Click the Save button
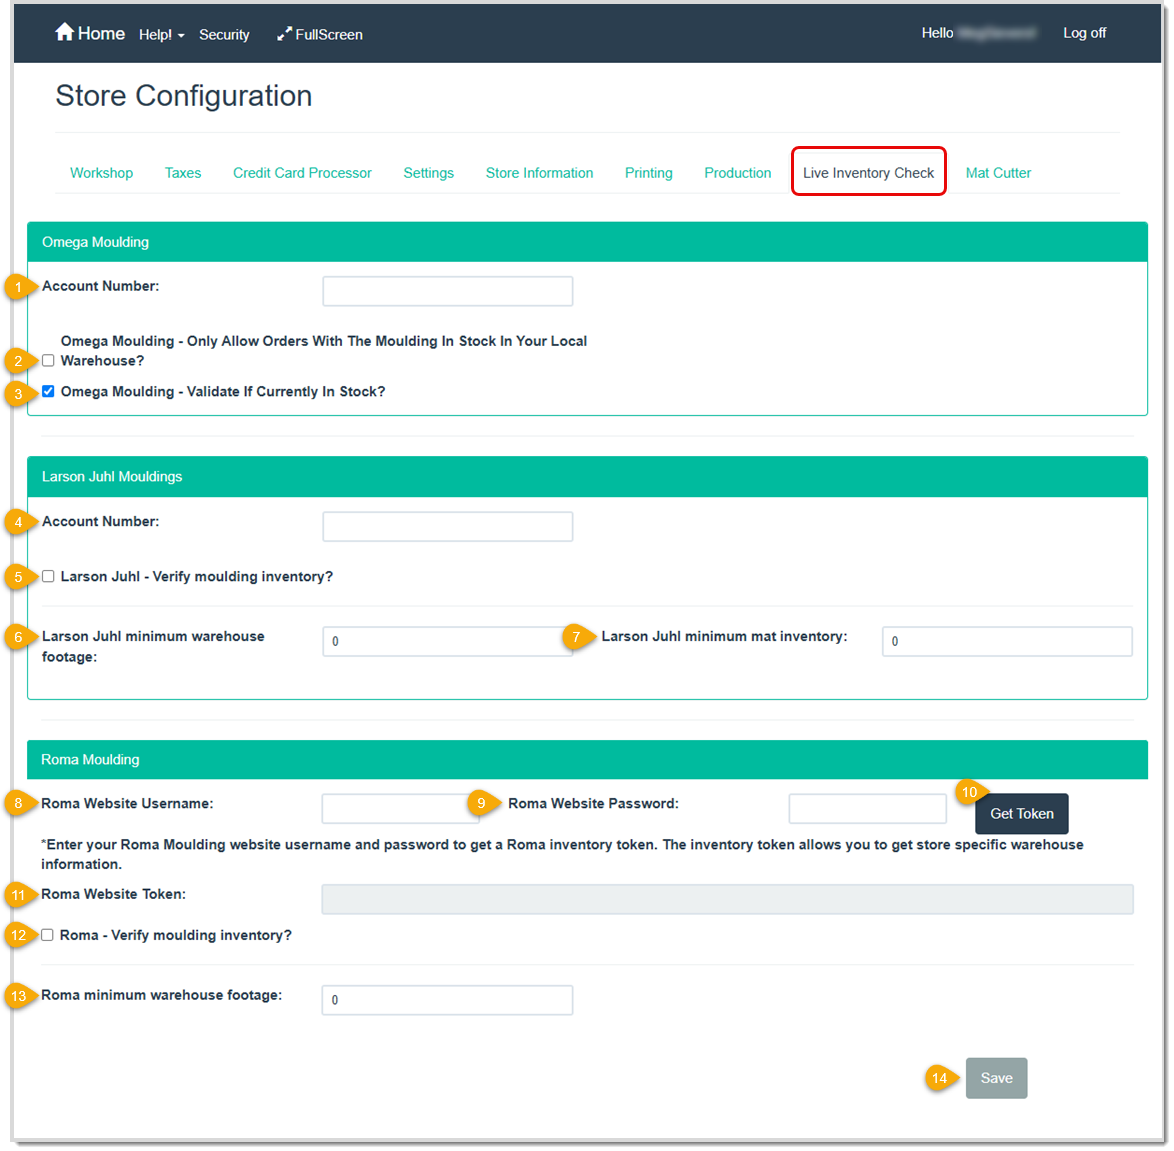 996,1077
